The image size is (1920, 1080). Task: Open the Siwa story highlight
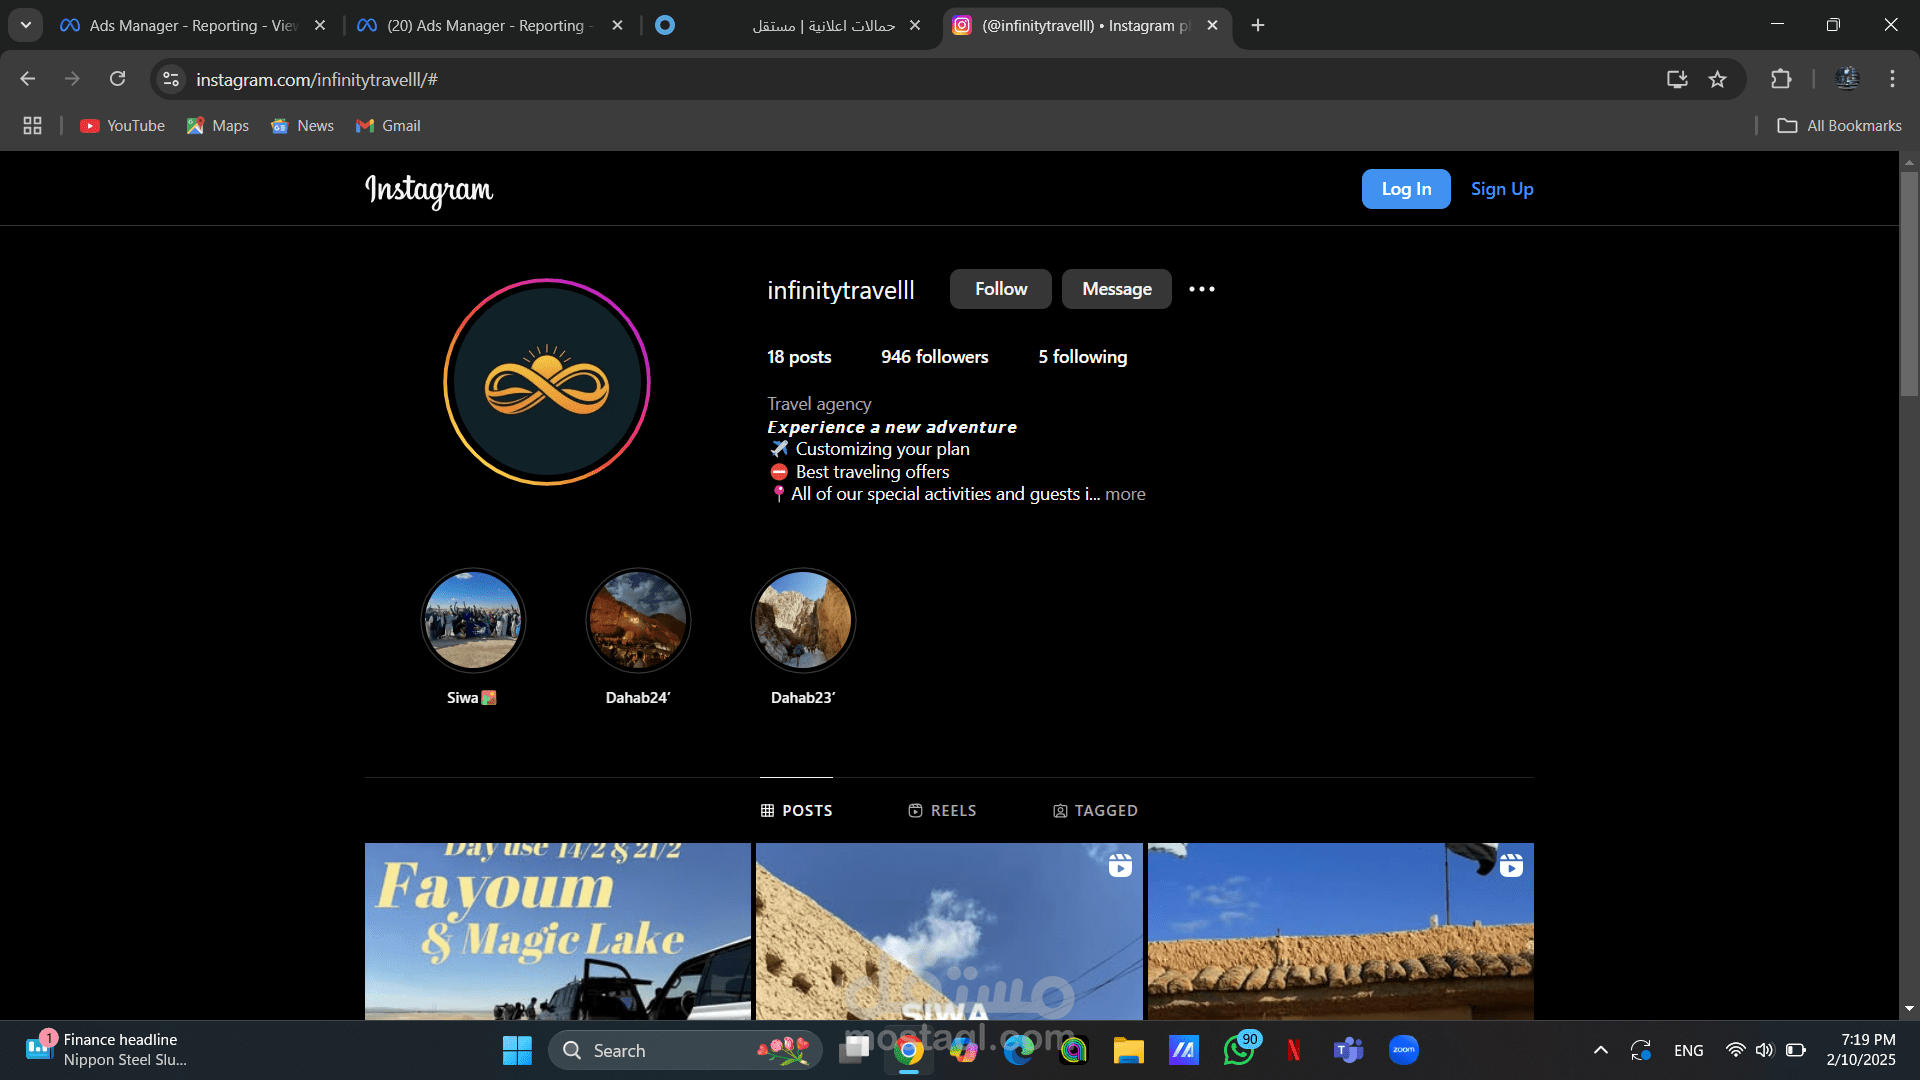click(x=473, y=621)
